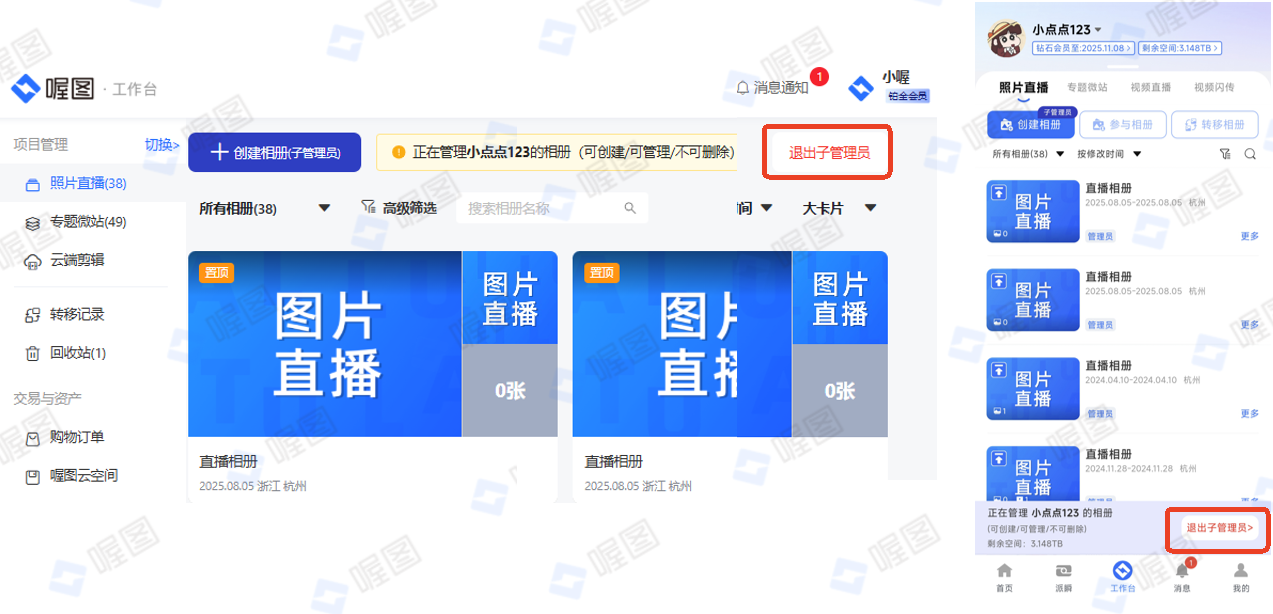This screenshot has width=1273, height=614.
Task: Tap the mobile profile avatar picture
Action: point(1006,40)
